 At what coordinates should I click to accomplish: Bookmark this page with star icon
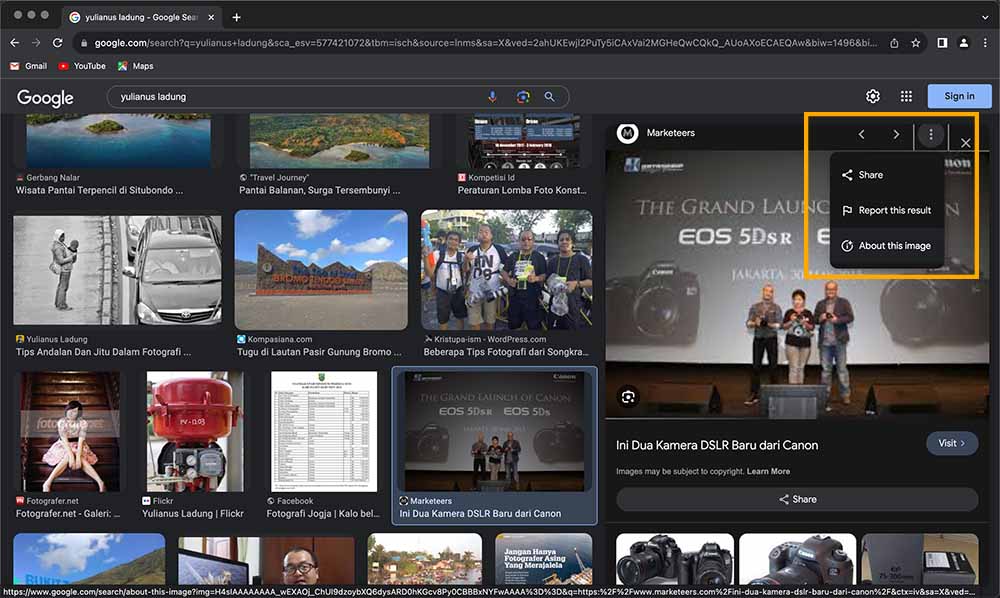click(x=915, y=43)
